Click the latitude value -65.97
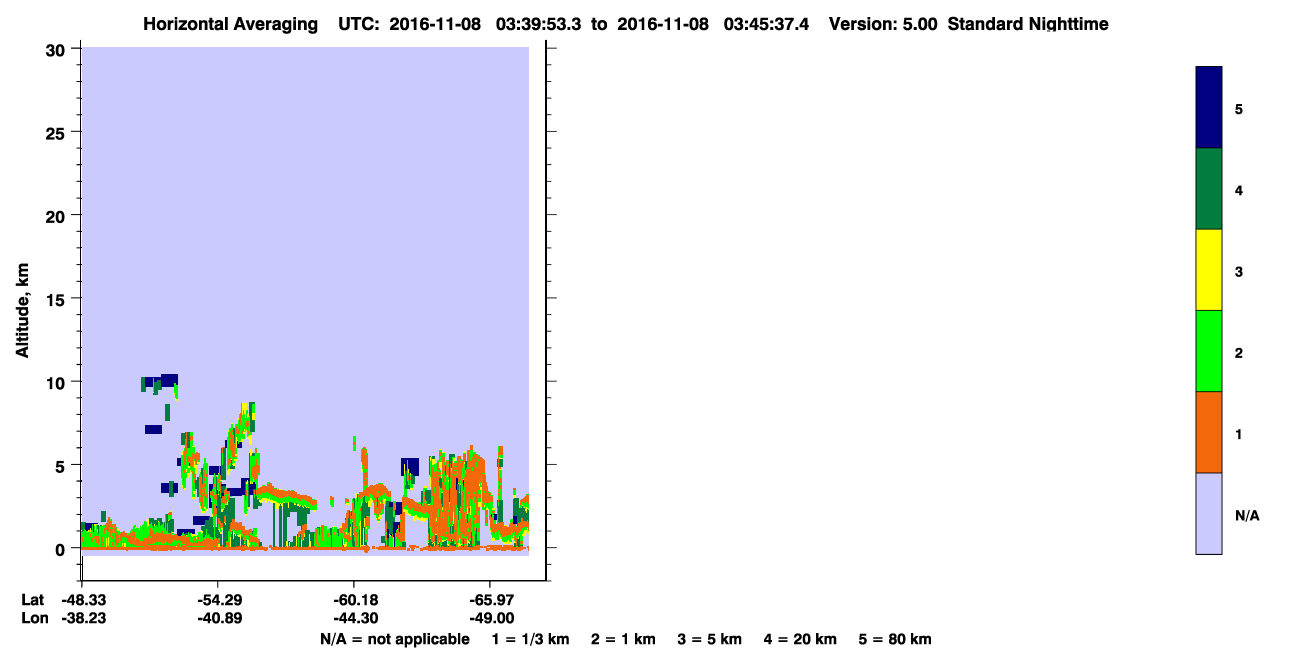The width and height of the screenshot is (1300, 667). 490,600
